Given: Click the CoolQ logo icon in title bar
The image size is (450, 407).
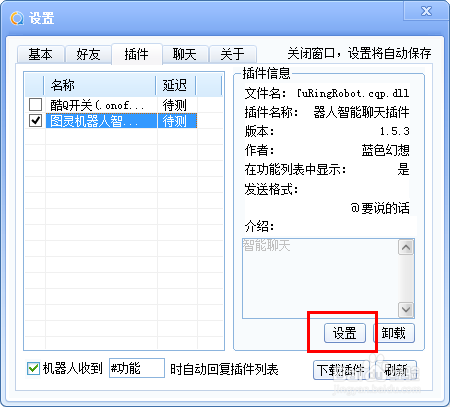Looking at the screenshot, I should (x=17, y=18).
